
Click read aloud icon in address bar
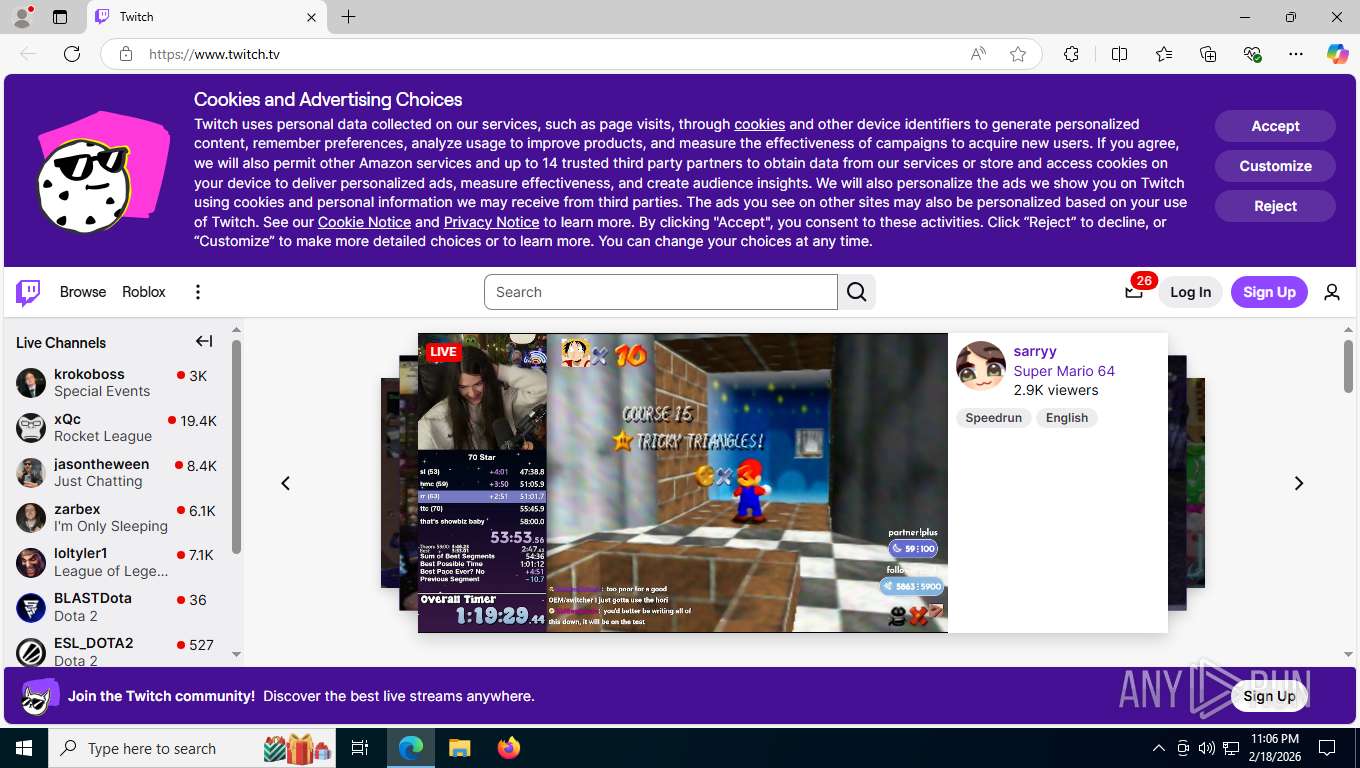(978, 54)
